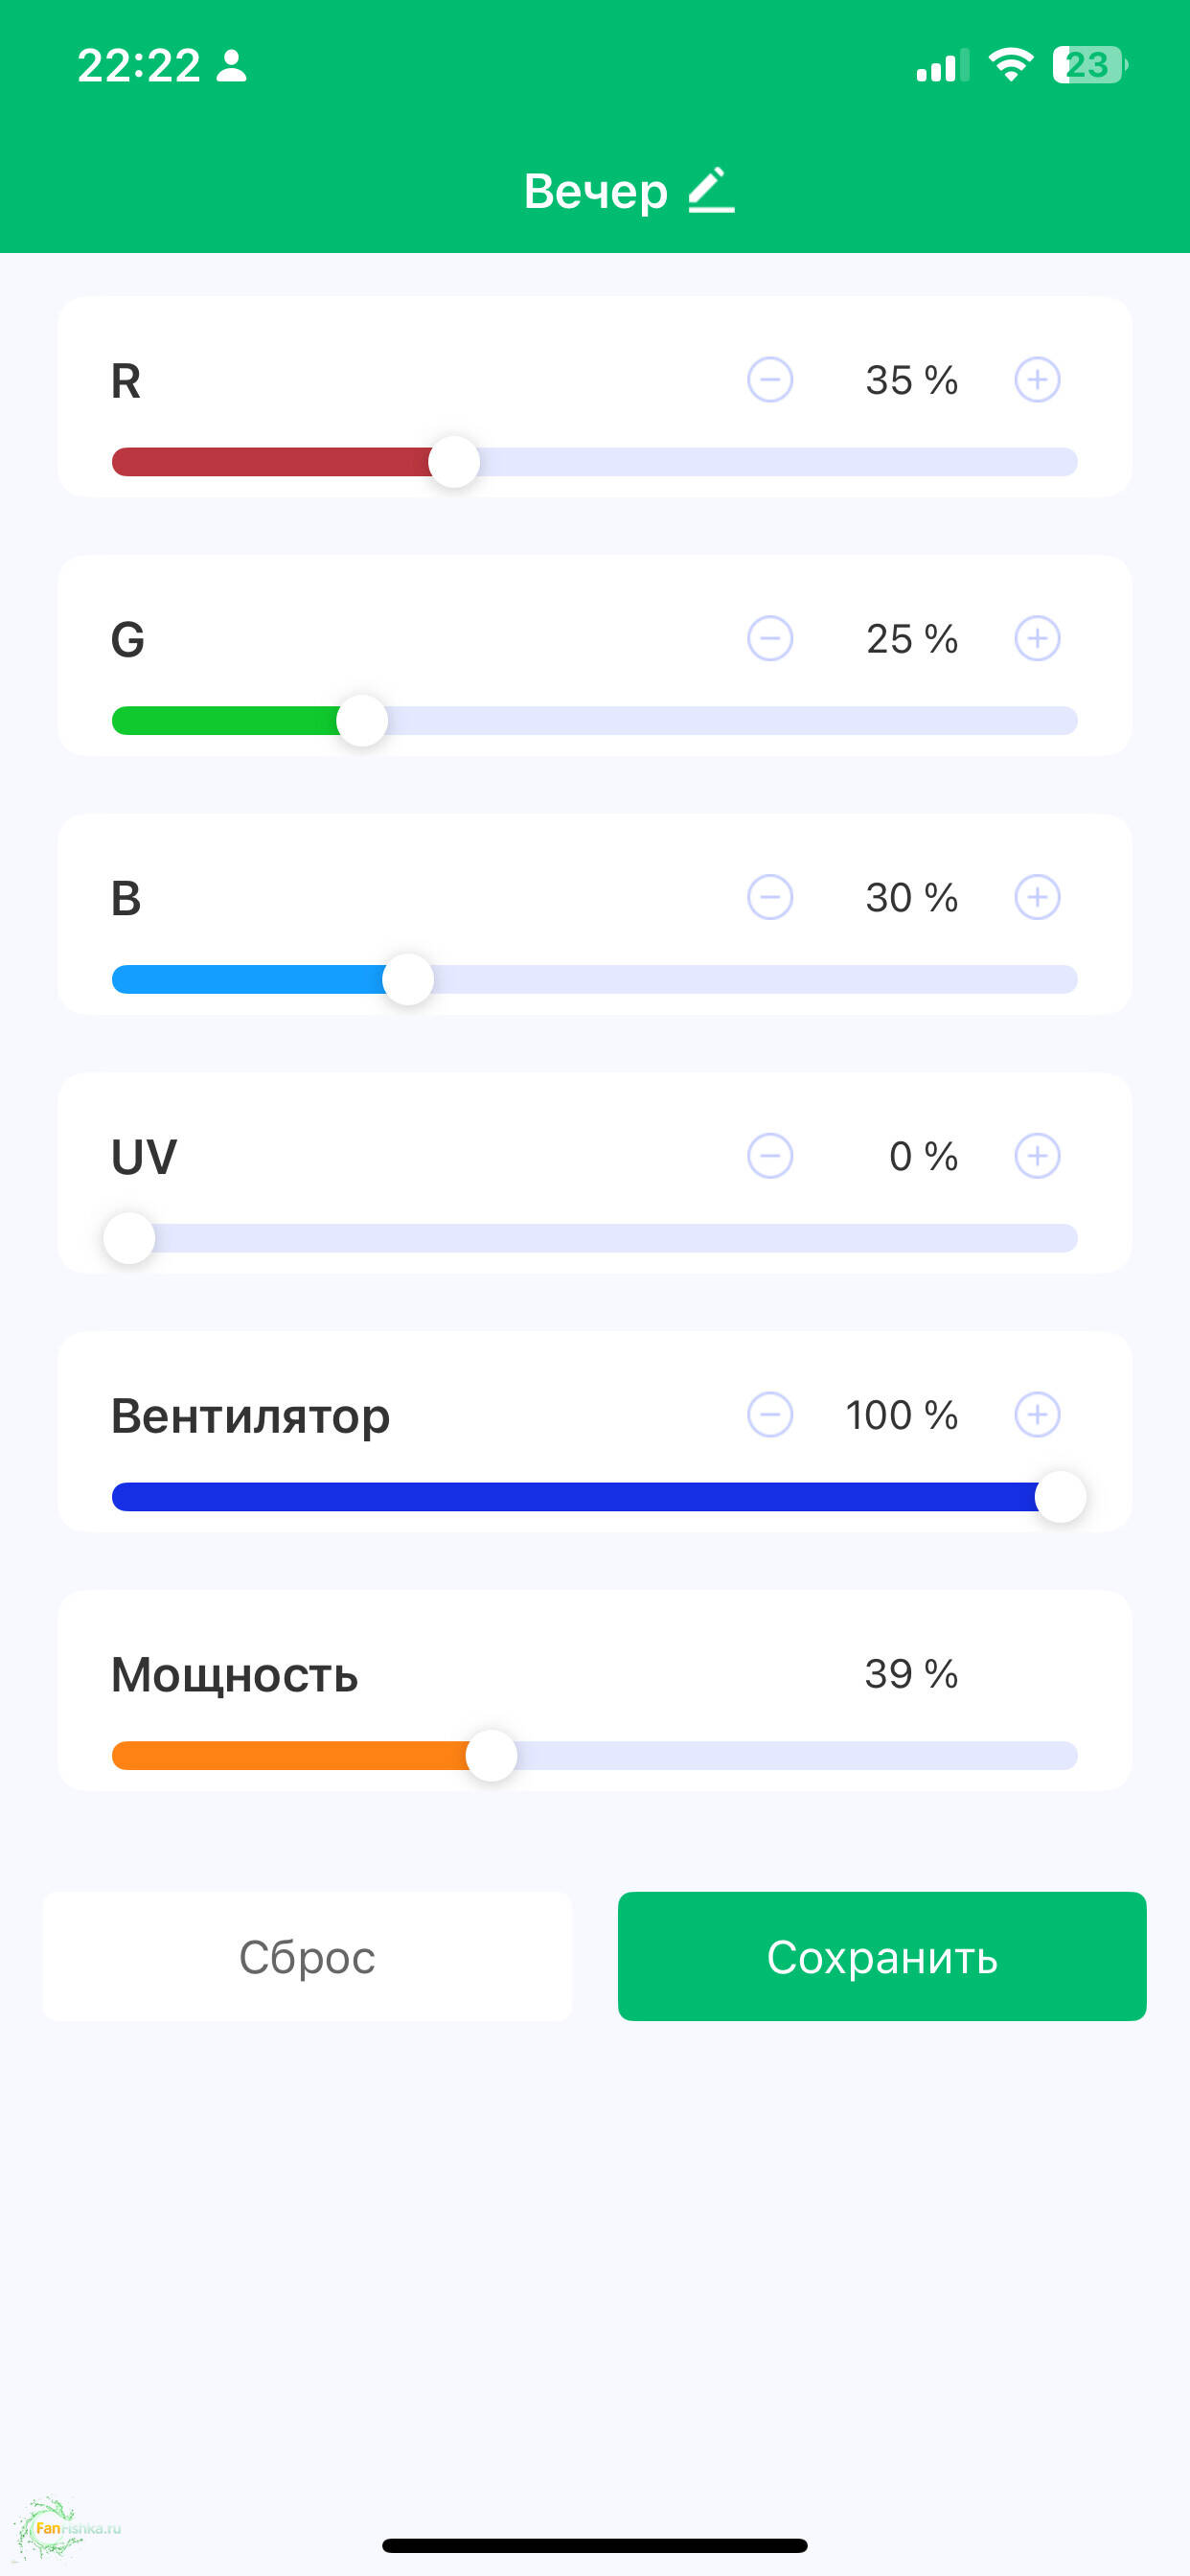The width and height of the screenshot is (1190, 2576).
Task: Click the green G slider handle
Action: click(x=362, y=721)
